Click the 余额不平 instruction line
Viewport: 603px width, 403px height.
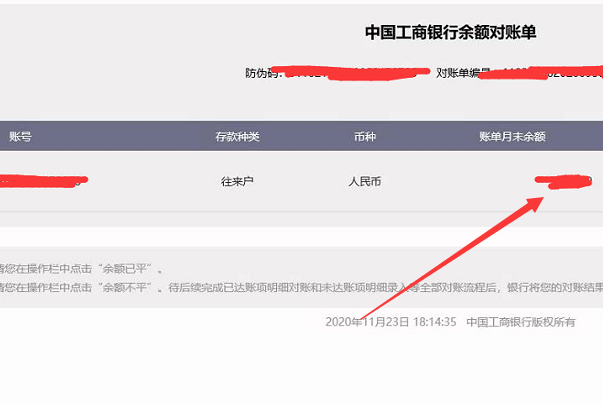coord(302,287)
